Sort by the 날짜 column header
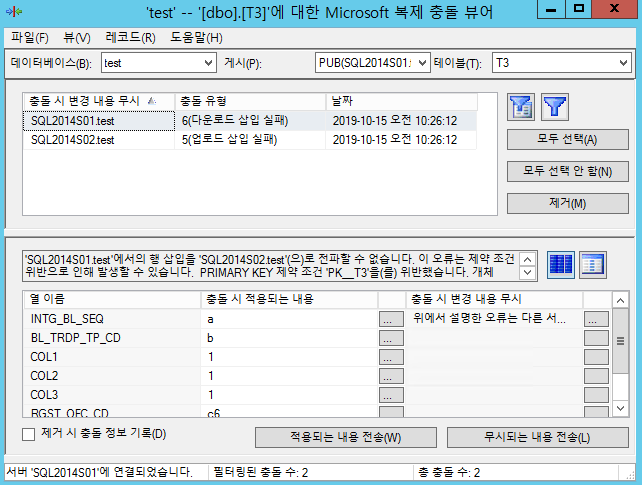Image resolution: width=642 pixels, height=485 pixels. click(x=402, y=102)
